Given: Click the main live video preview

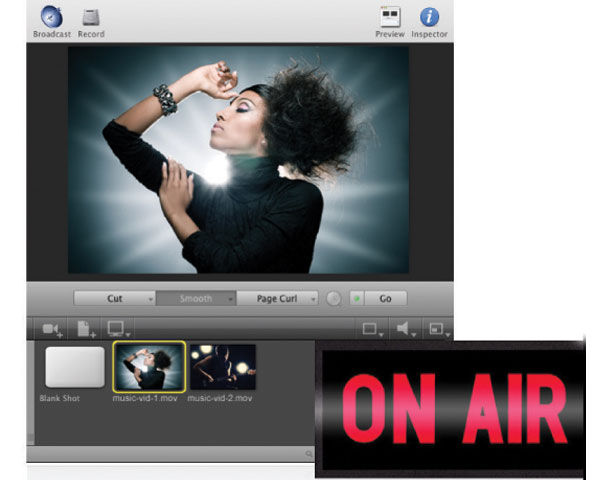Looking at the screenshot, I should [238, 160].
